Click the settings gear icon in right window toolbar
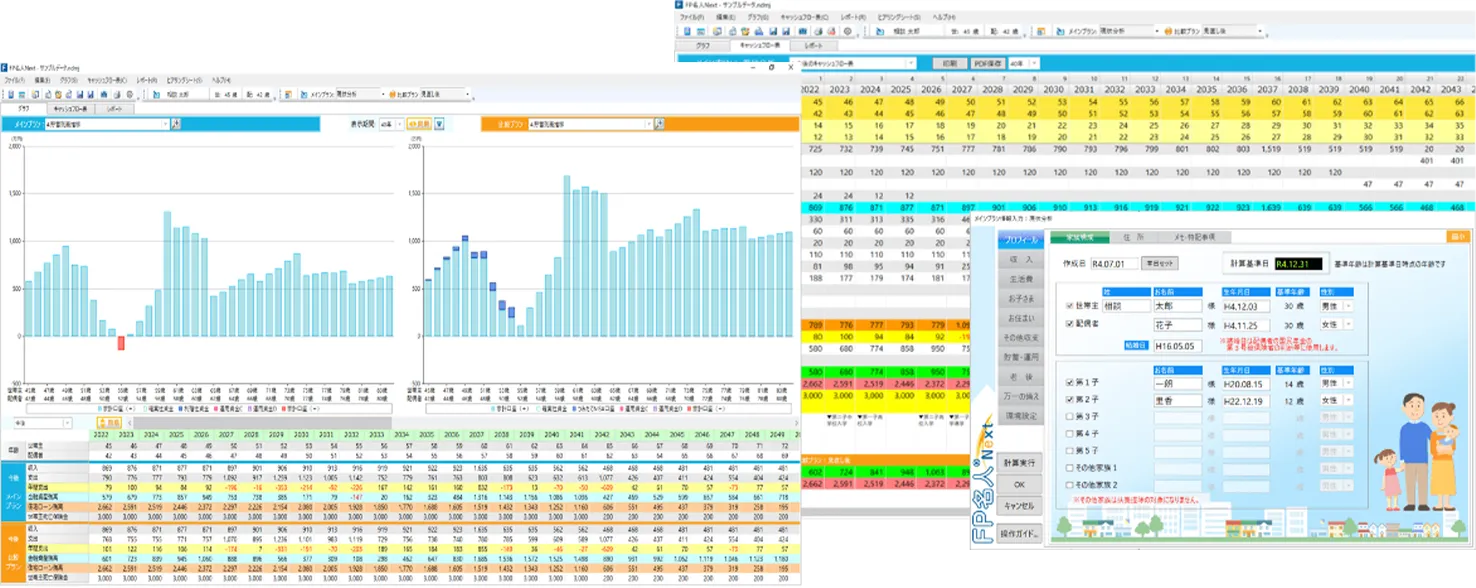This screenshot has width=1476, height=588. tap(847, 31)
